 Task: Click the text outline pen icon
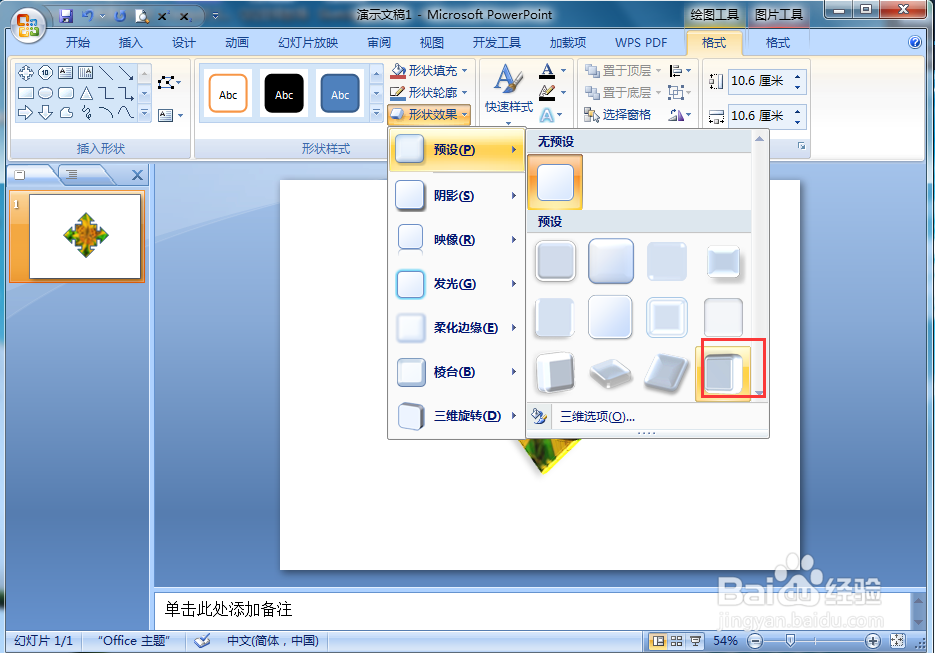point(547,92)
